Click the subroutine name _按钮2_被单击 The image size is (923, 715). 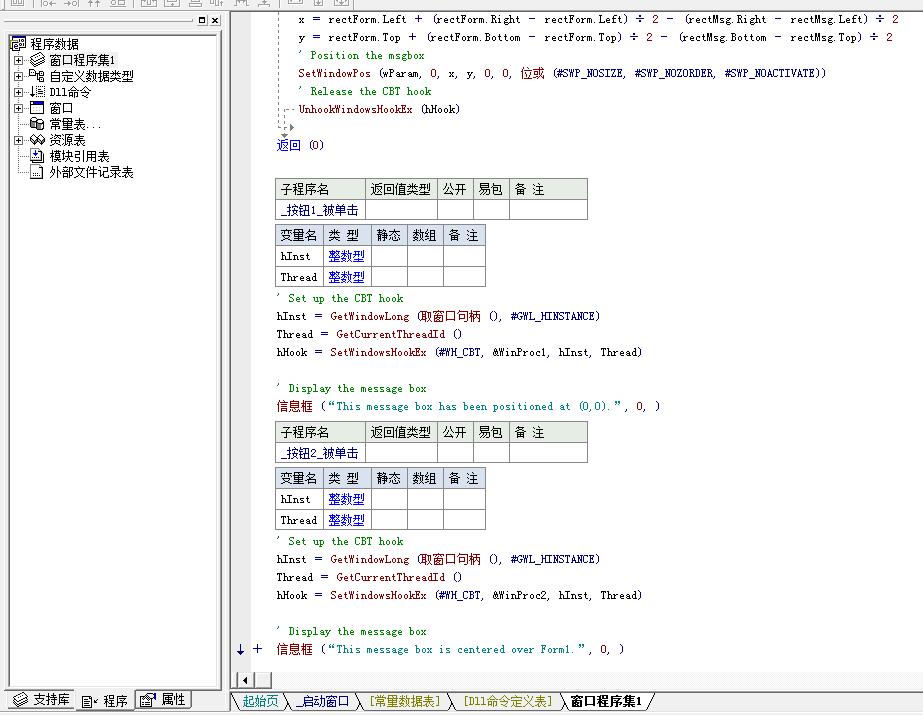click(320, 453)
